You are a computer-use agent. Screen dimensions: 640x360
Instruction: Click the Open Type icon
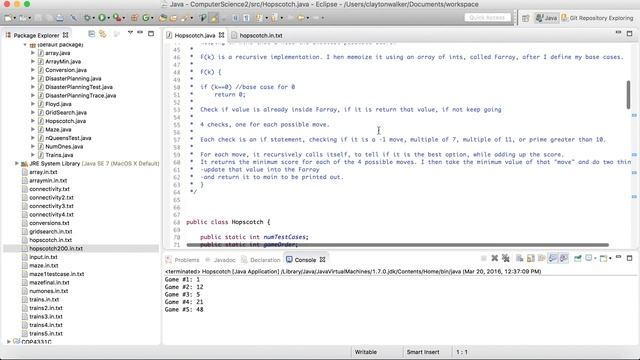[163, 18]
